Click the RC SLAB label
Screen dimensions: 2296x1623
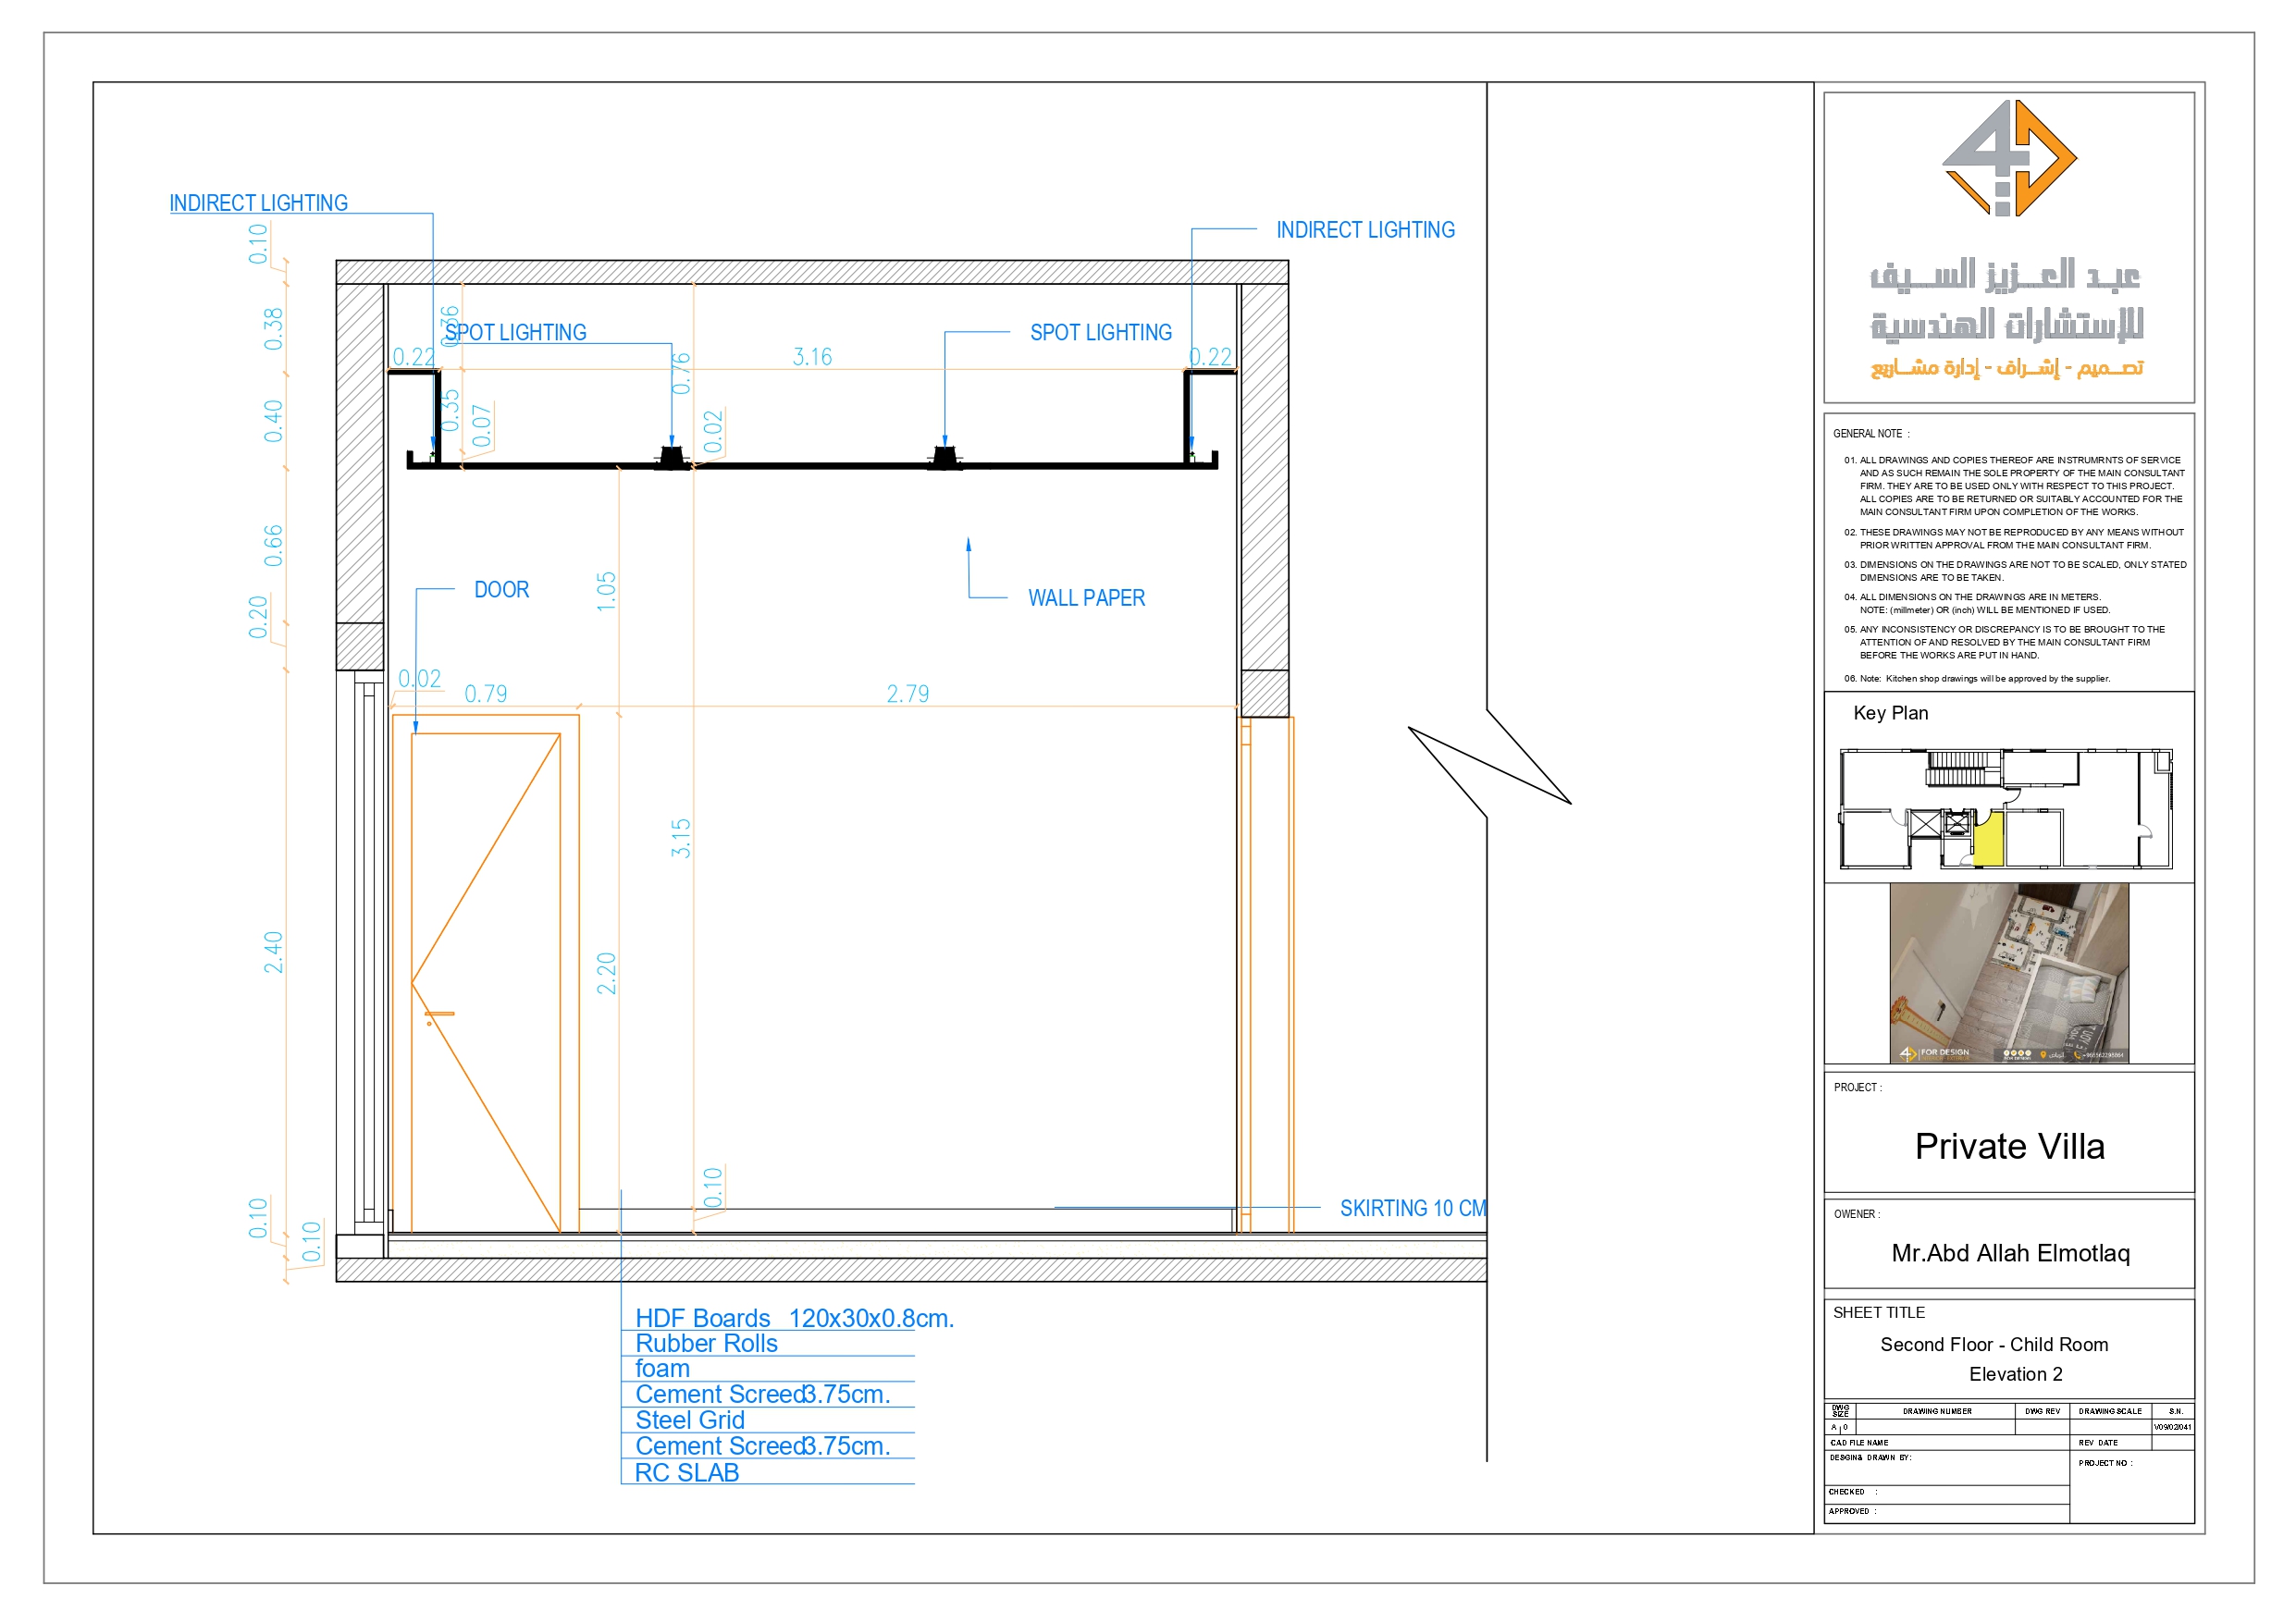[686, 1472]
